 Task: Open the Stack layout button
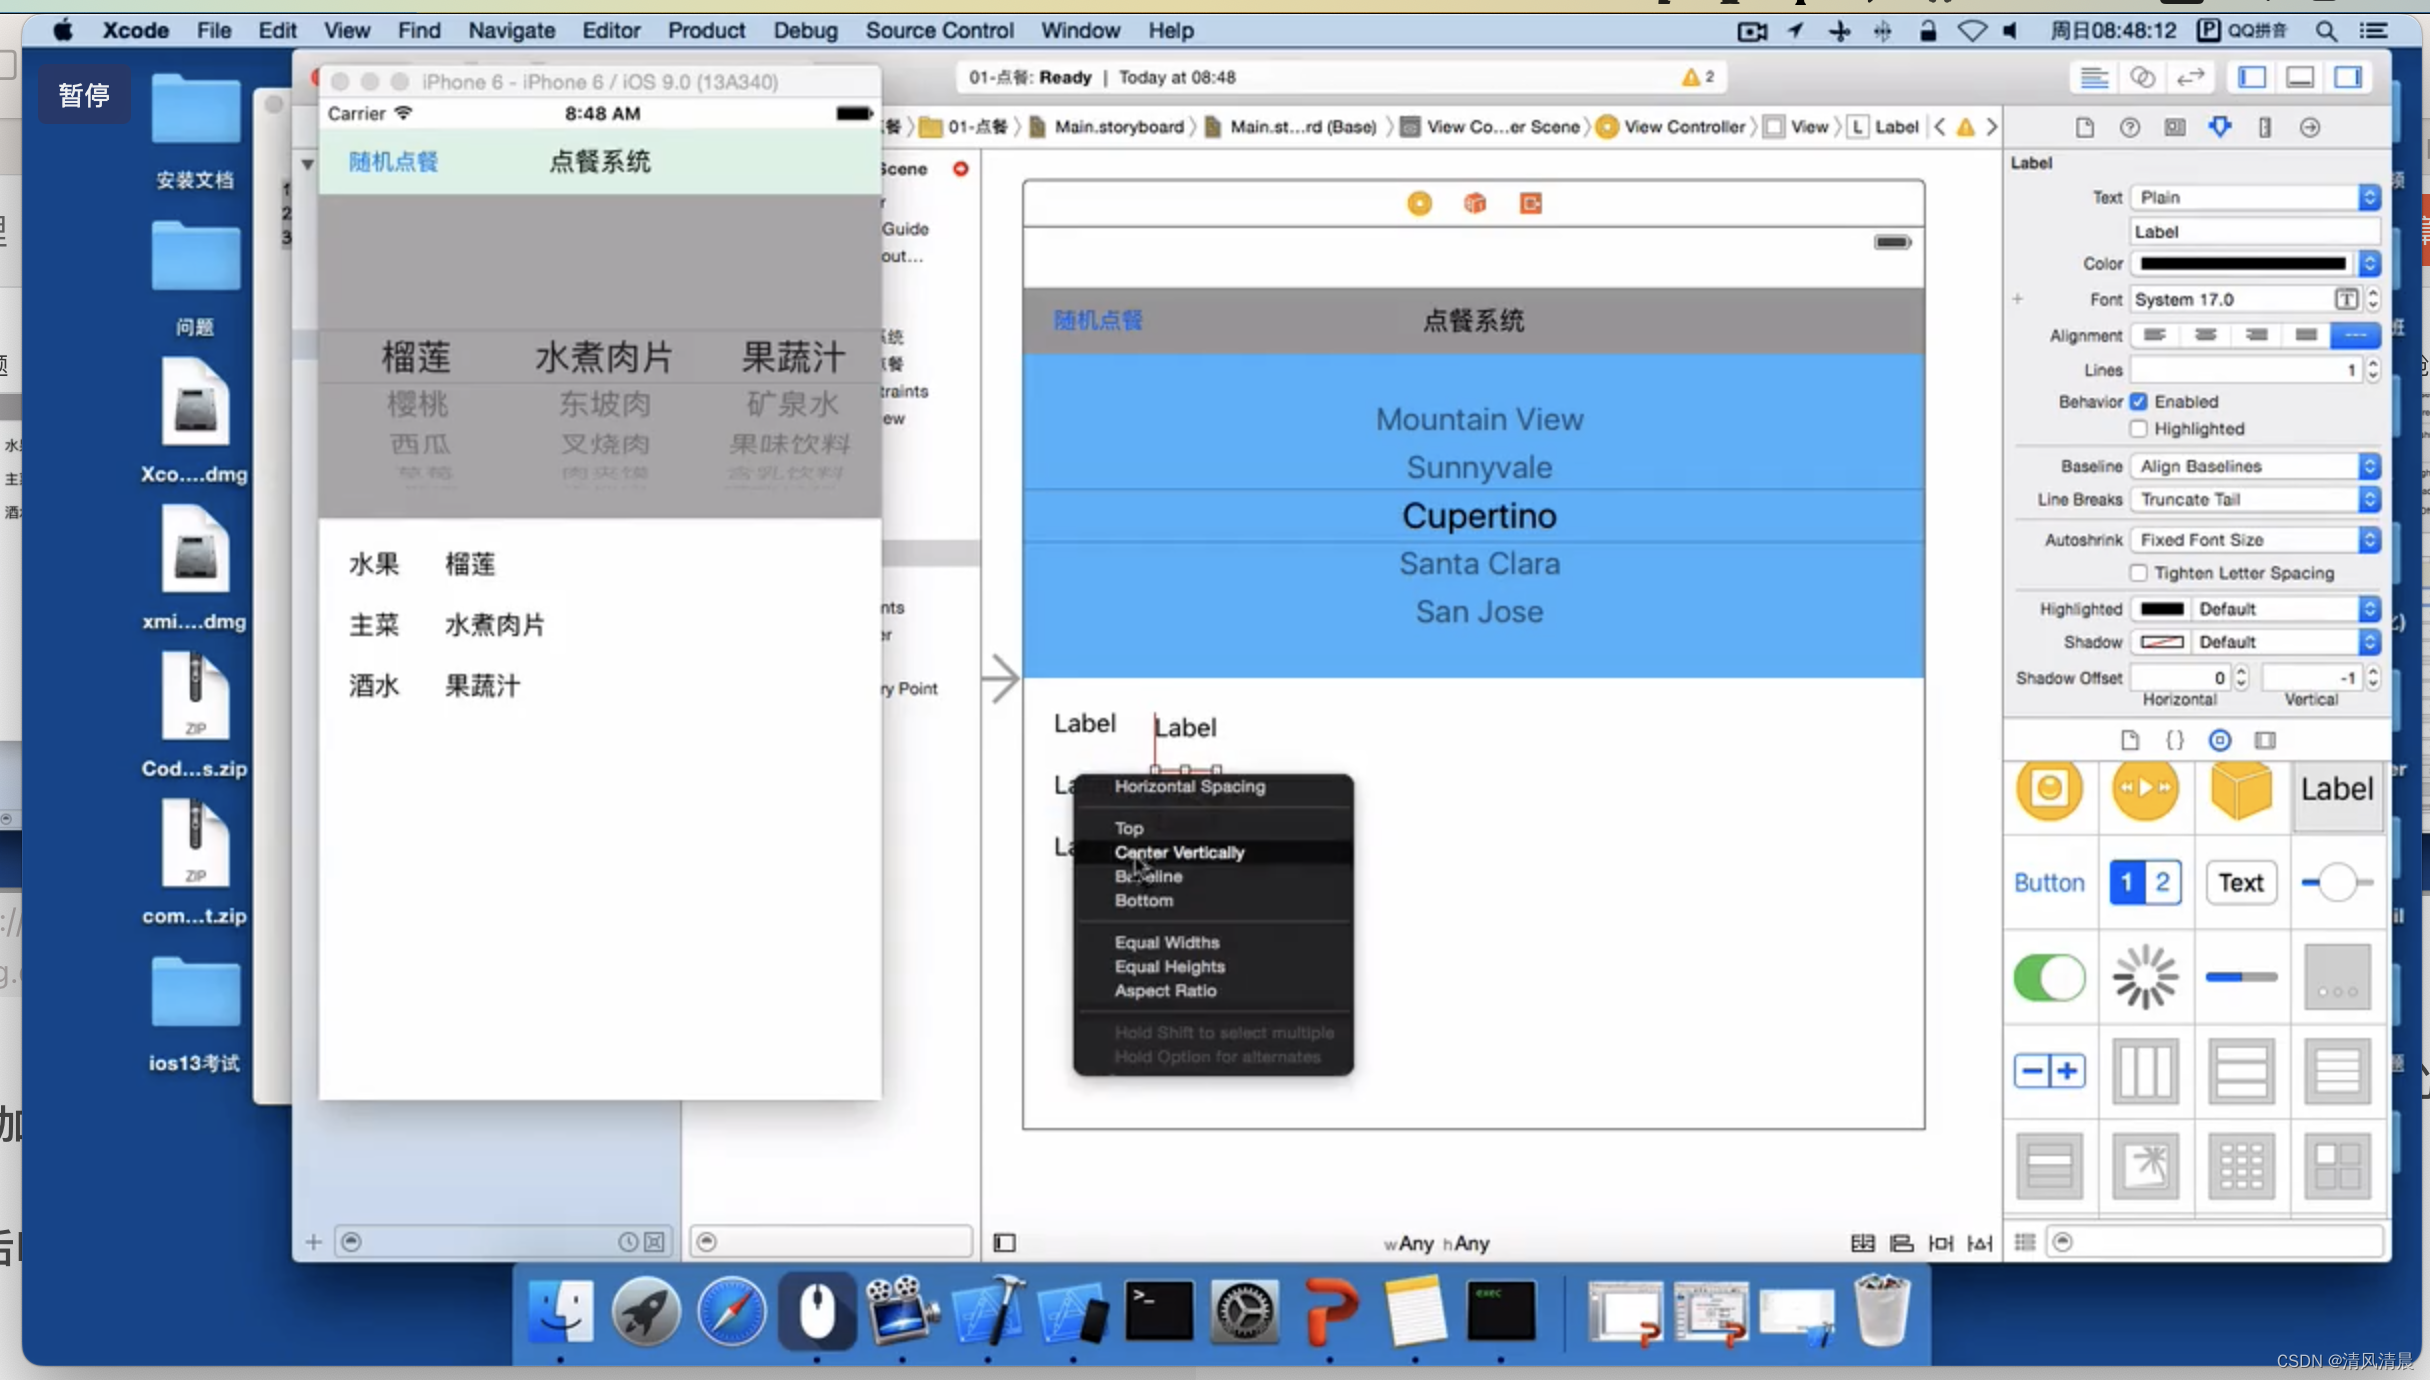pos(1862,1242)
